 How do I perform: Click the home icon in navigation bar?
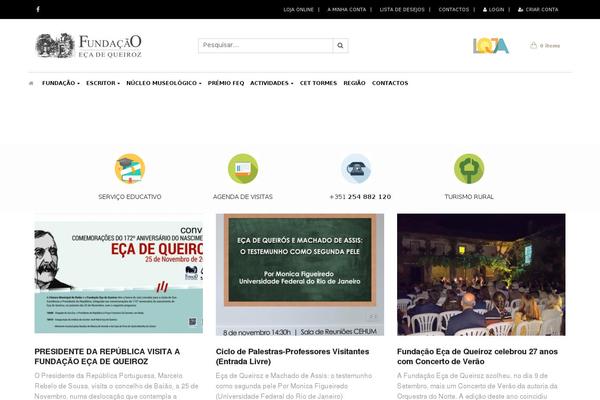tap(31, 83)
